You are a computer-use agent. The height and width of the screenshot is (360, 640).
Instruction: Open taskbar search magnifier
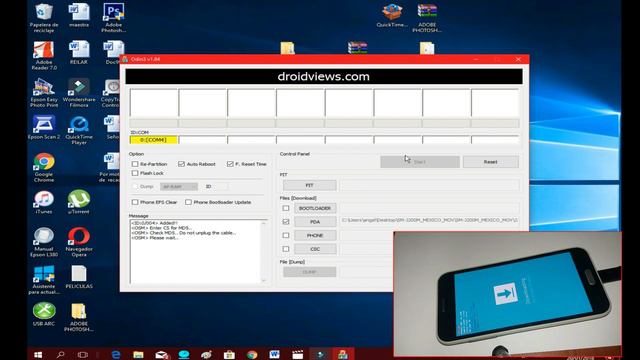[x=60, y=355]
